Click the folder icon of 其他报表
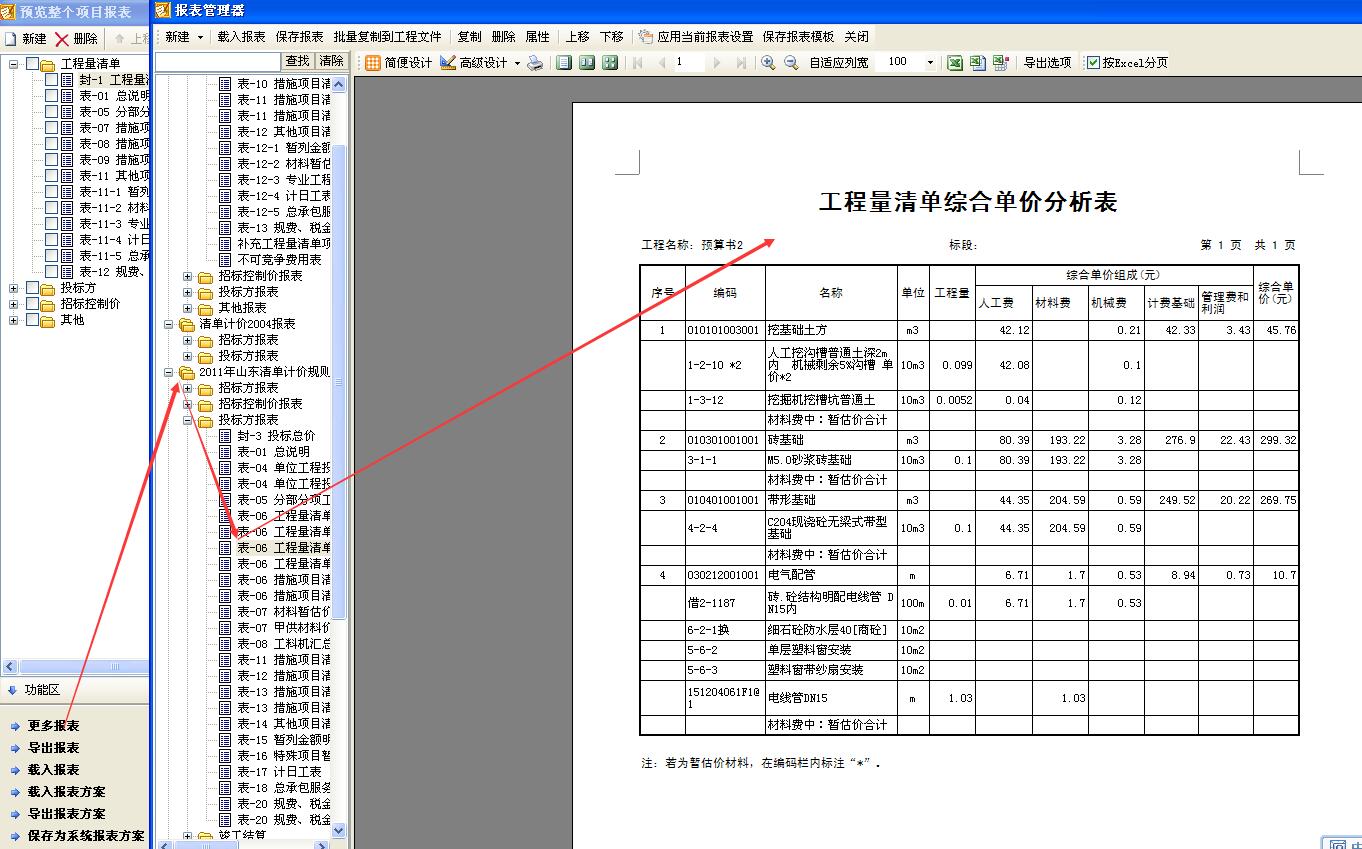The height and width of the screenshot is (849, 1362). pyautogui.click(x=206, y=308)
